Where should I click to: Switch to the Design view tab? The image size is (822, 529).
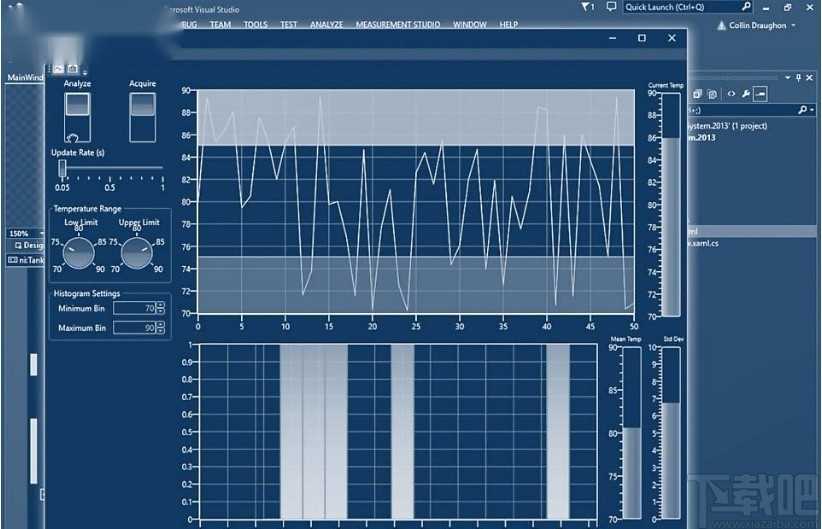tap(26, 245)
